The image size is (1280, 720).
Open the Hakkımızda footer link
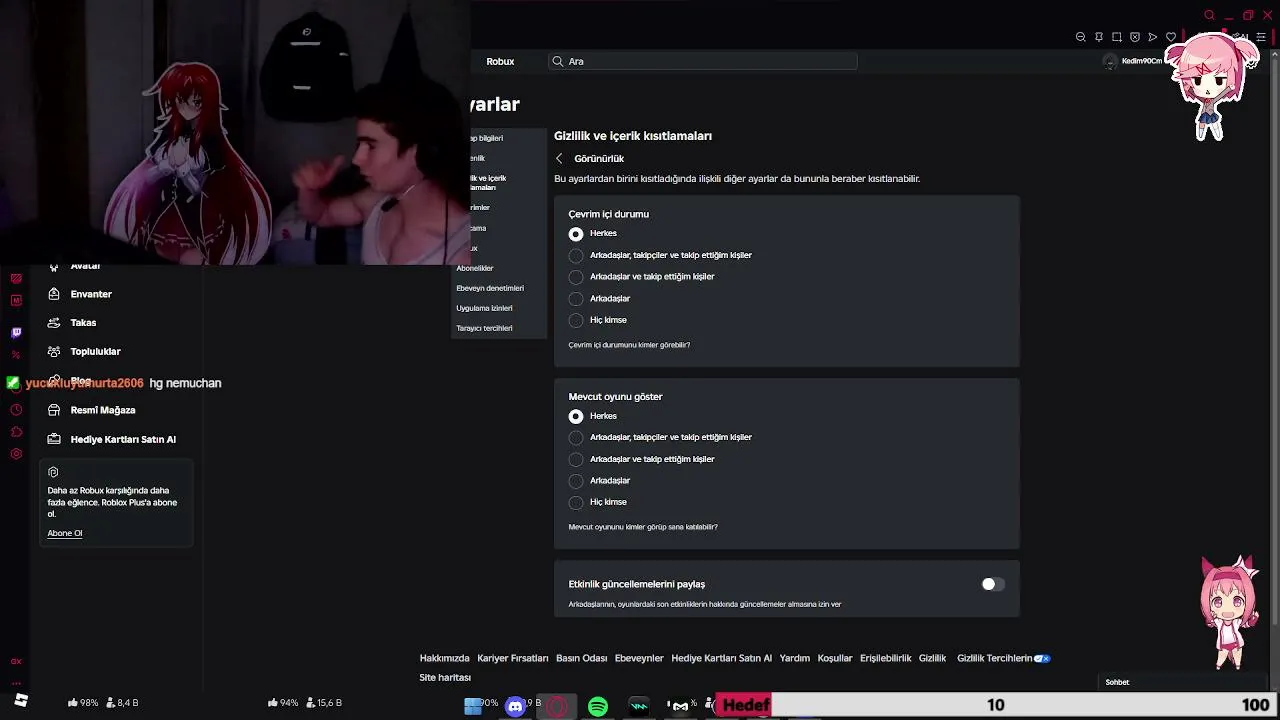coord(444,658)
